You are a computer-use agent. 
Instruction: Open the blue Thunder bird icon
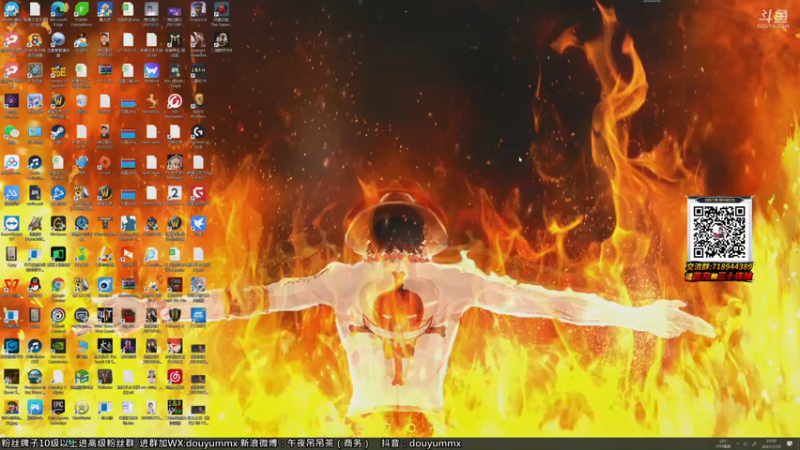click(x=198, y=224)
